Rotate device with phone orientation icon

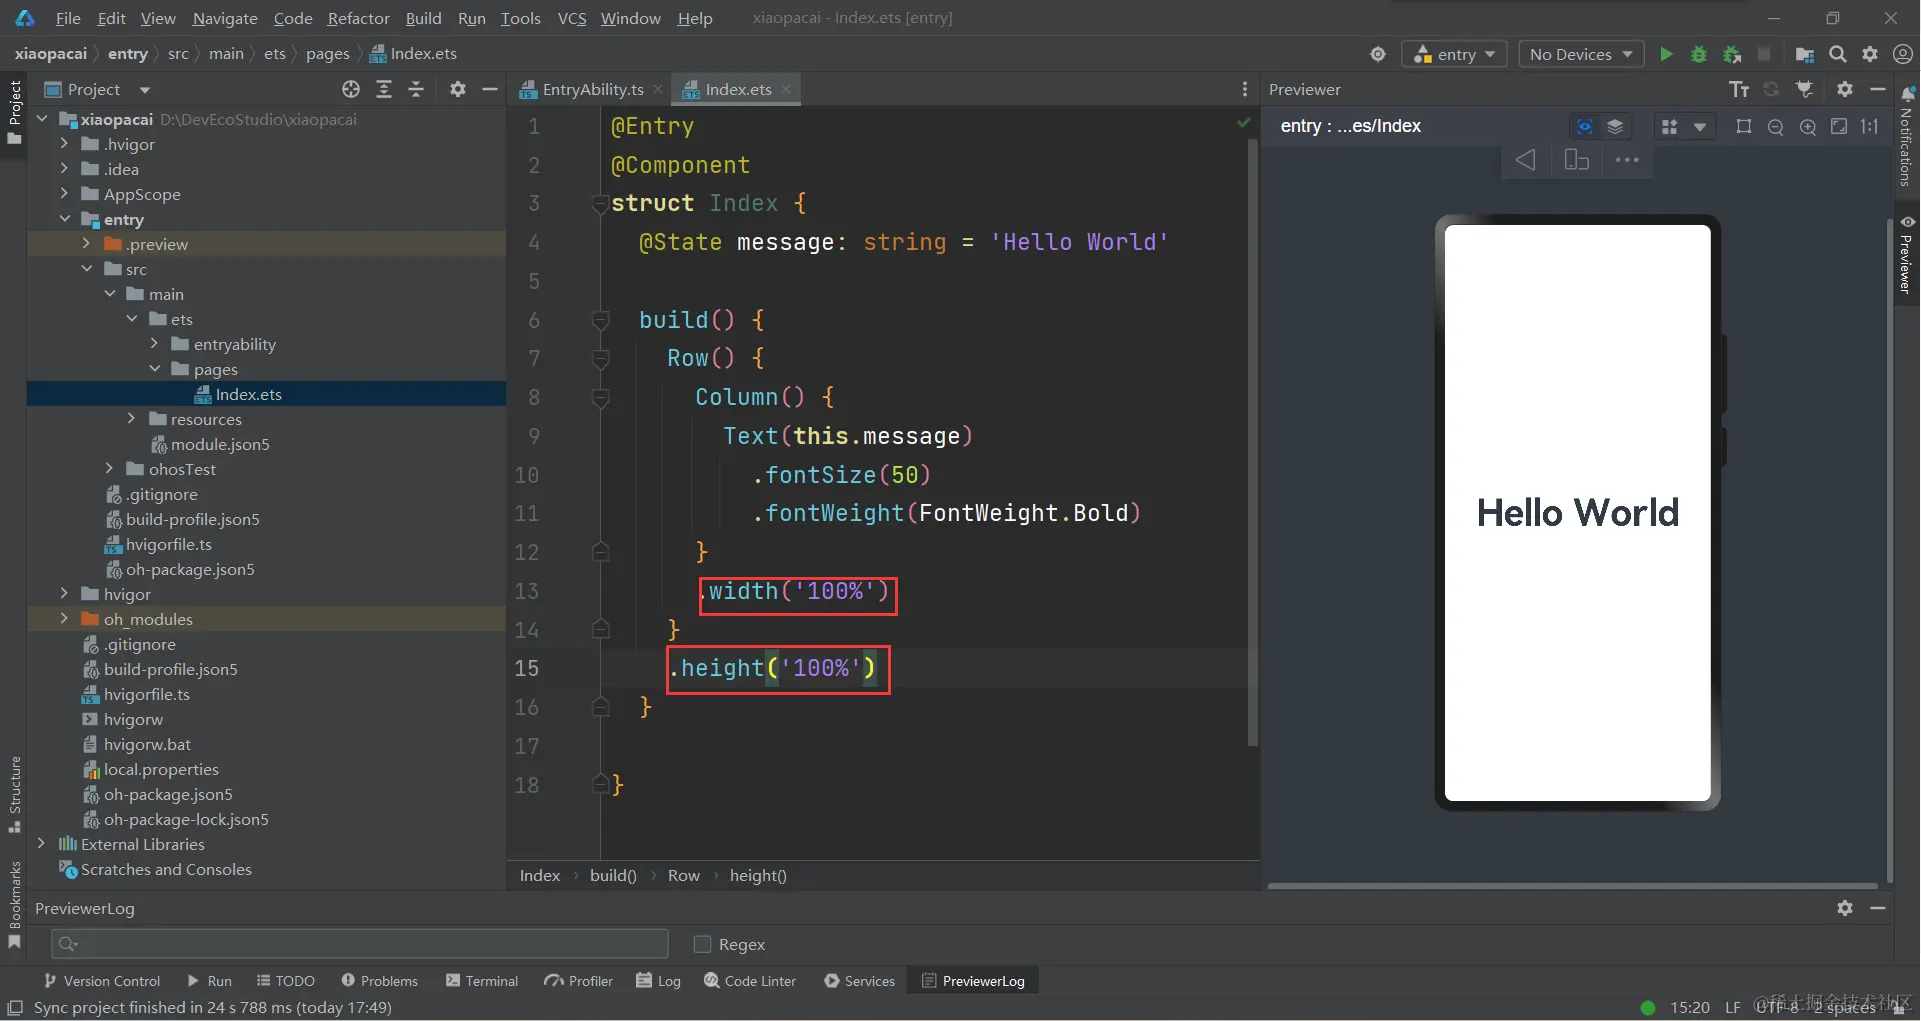pyautogui.click(x=1577, y=160)
